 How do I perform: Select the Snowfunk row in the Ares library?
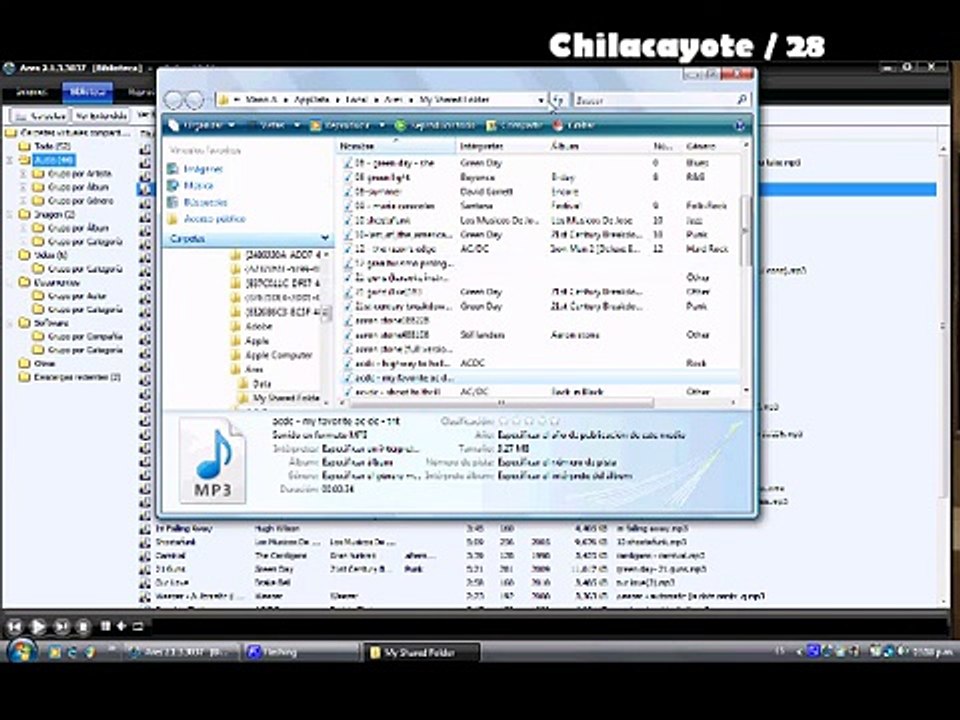(539, 542)
